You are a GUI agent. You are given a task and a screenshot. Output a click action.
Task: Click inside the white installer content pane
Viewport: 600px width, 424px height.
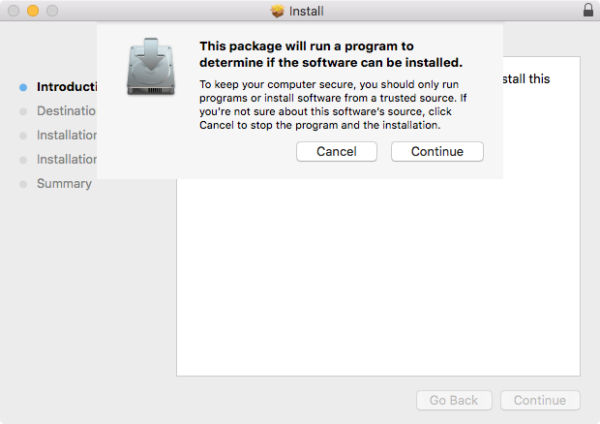point(378,280)
